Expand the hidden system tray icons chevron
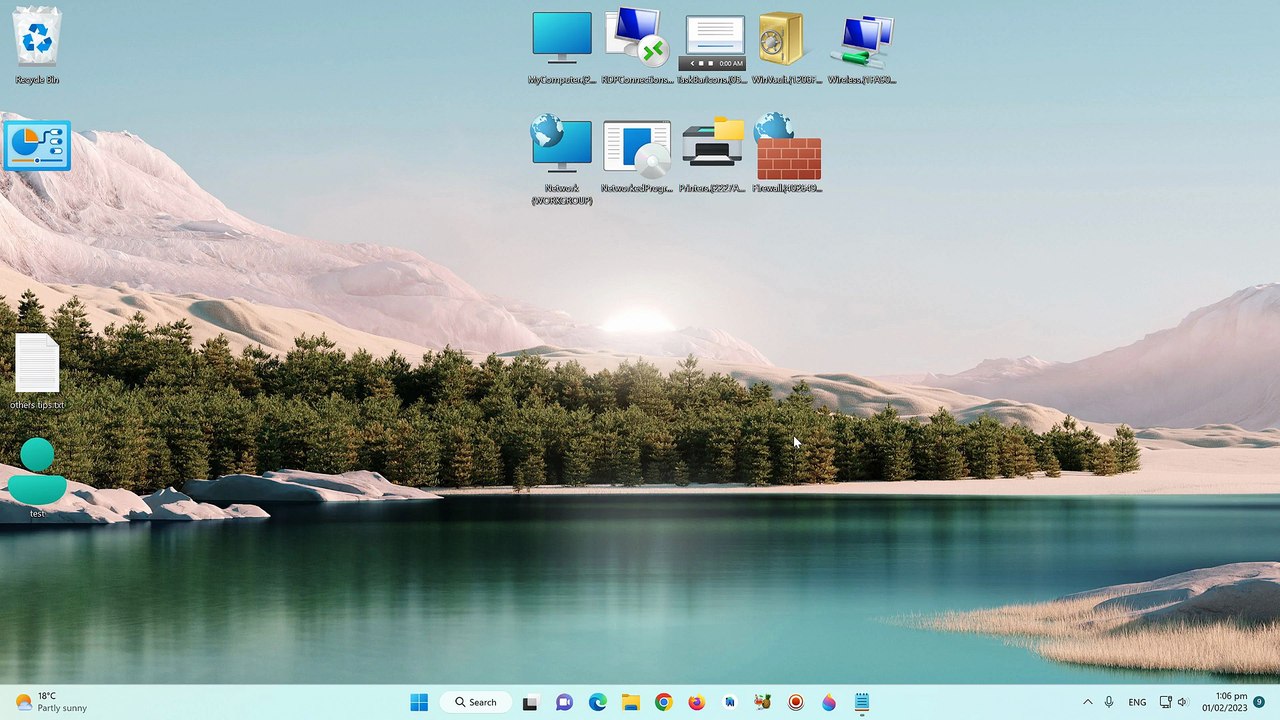The width and height of the screenshot is (1280, 720). click(x=1088, y=702)
